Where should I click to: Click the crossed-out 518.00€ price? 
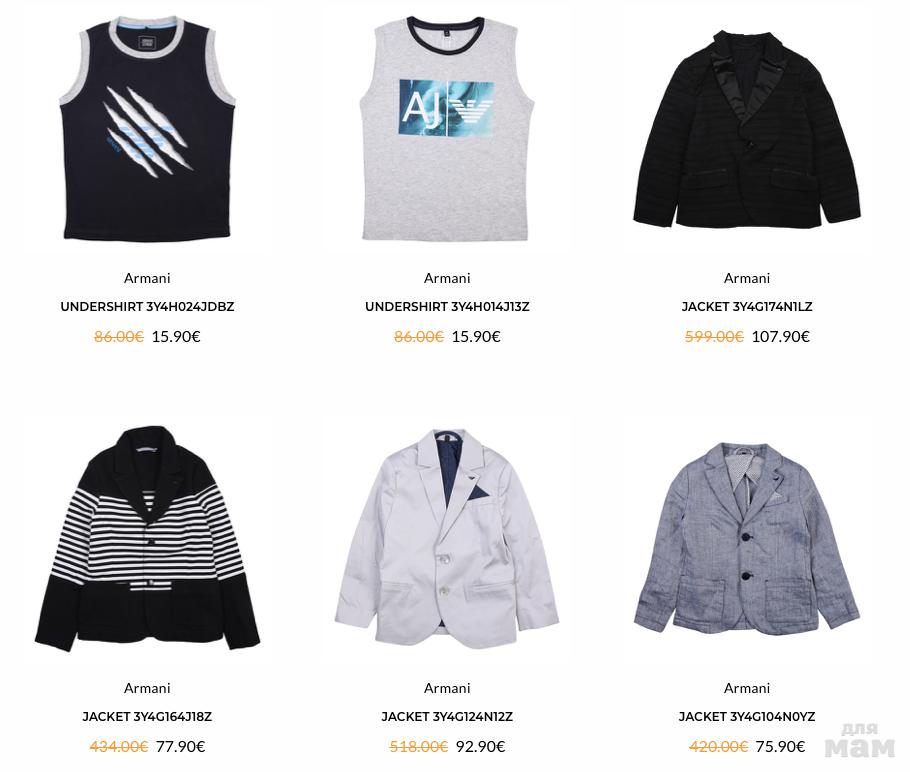pyautogui.click(x=418, y=746)
